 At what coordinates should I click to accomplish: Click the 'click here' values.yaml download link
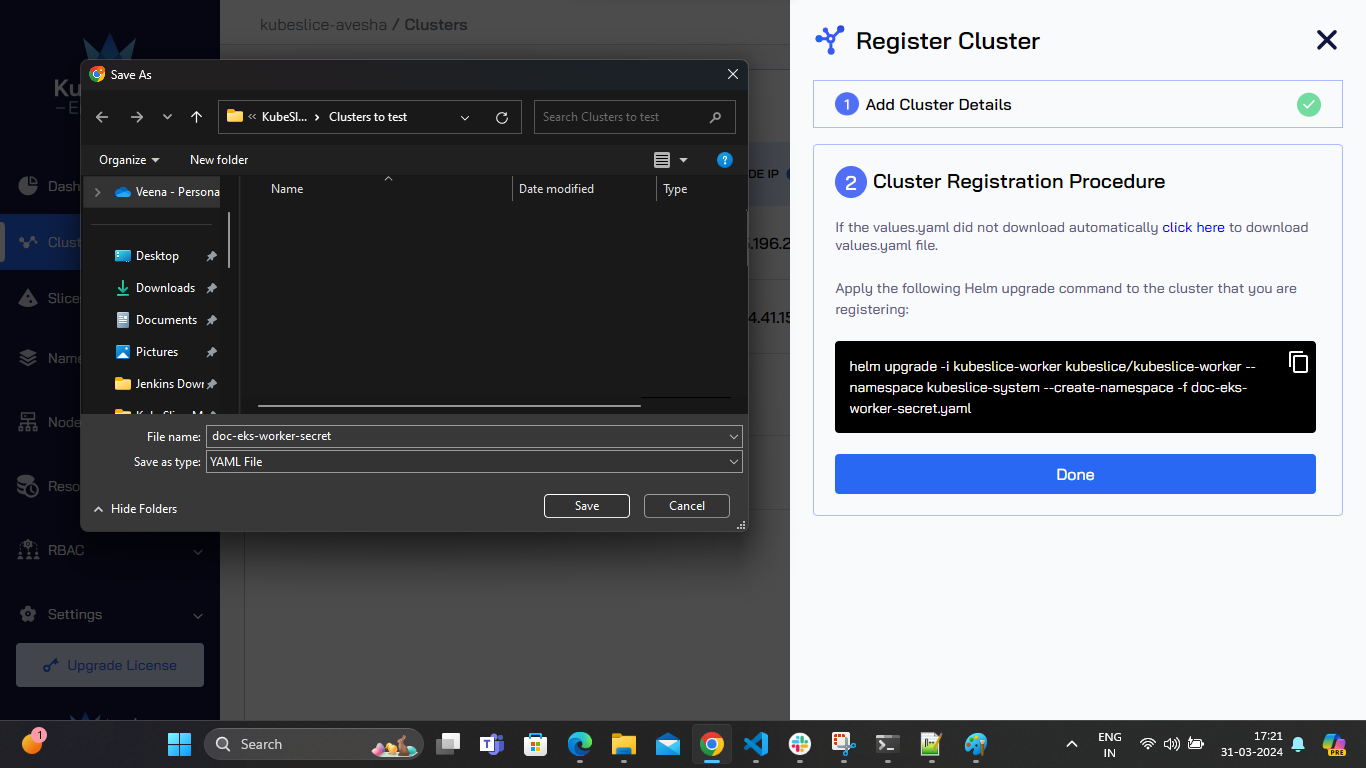pos(1193,228)
